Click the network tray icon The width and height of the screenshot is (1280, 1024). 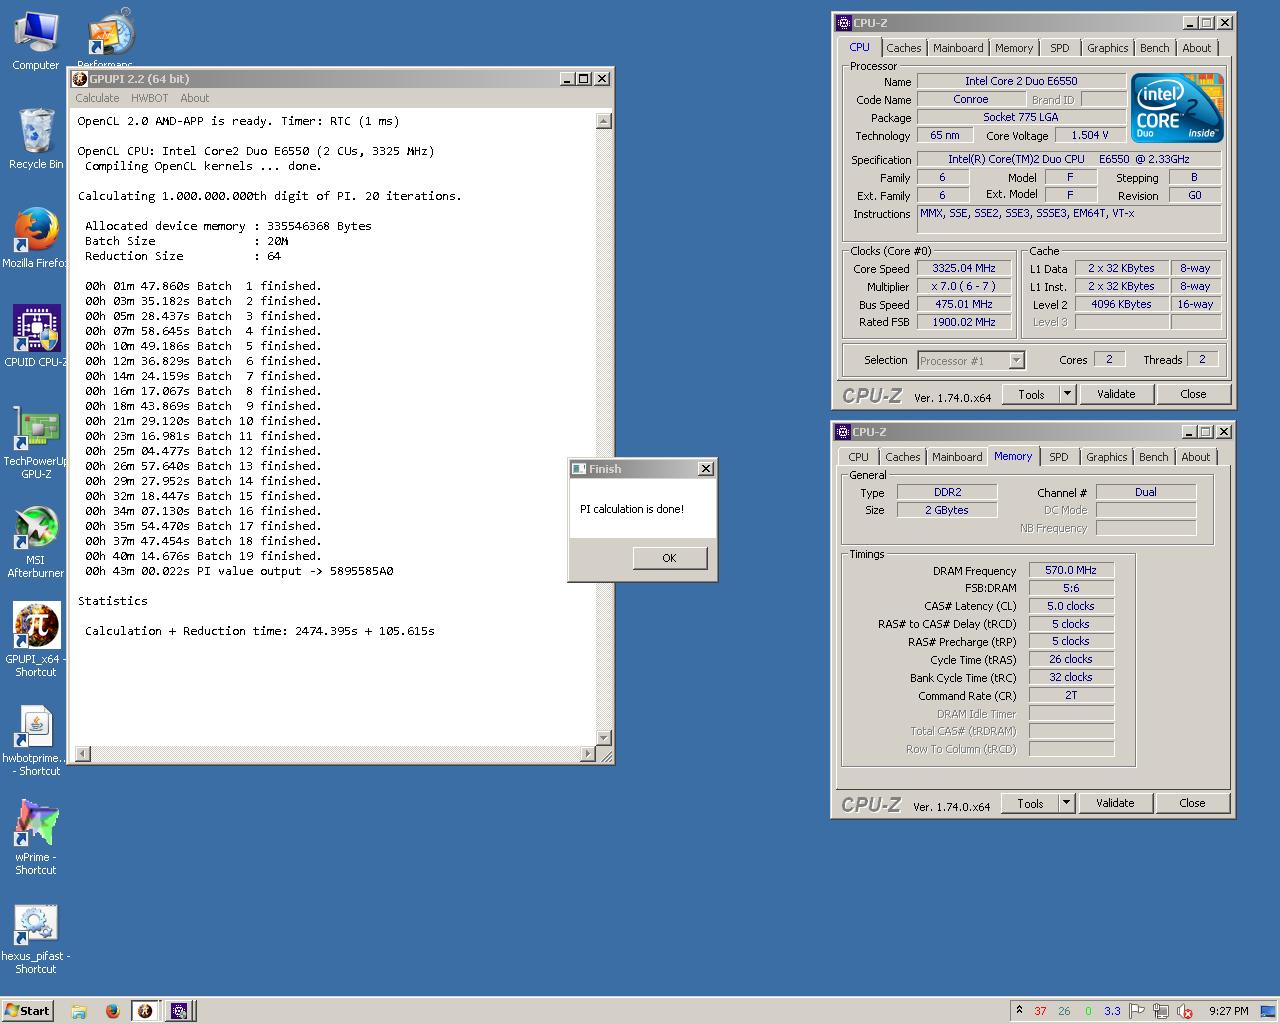pyautogui.click(x=1160, y=1011)
